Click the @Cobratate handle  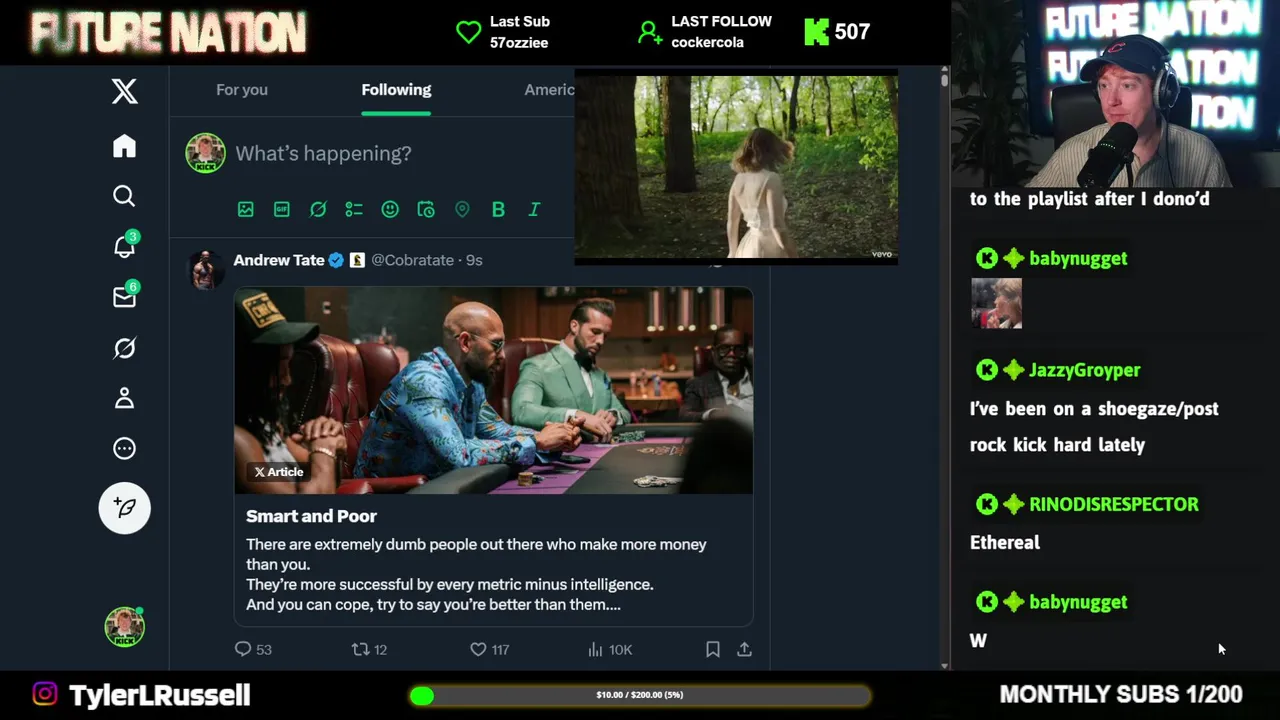pos(412,260)
